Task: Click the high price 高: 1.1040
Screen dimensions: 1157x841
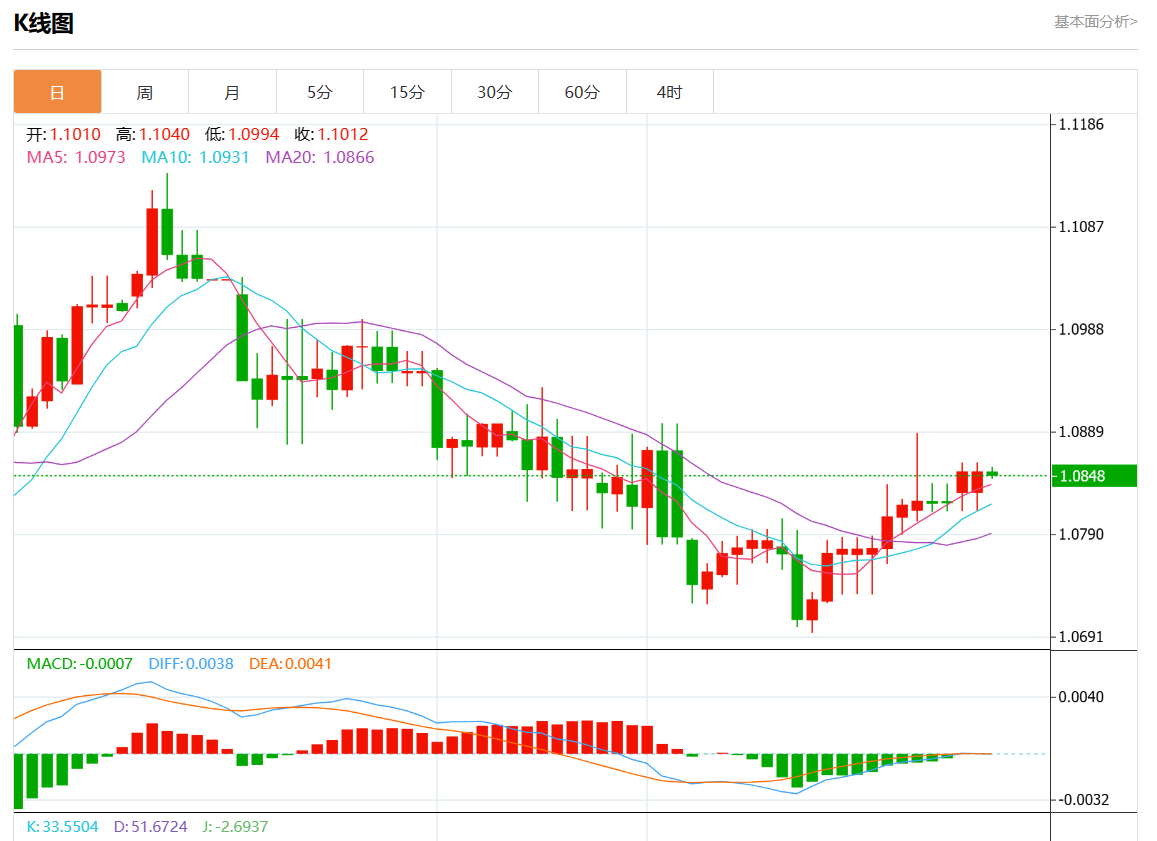Action: coord(153,134)
